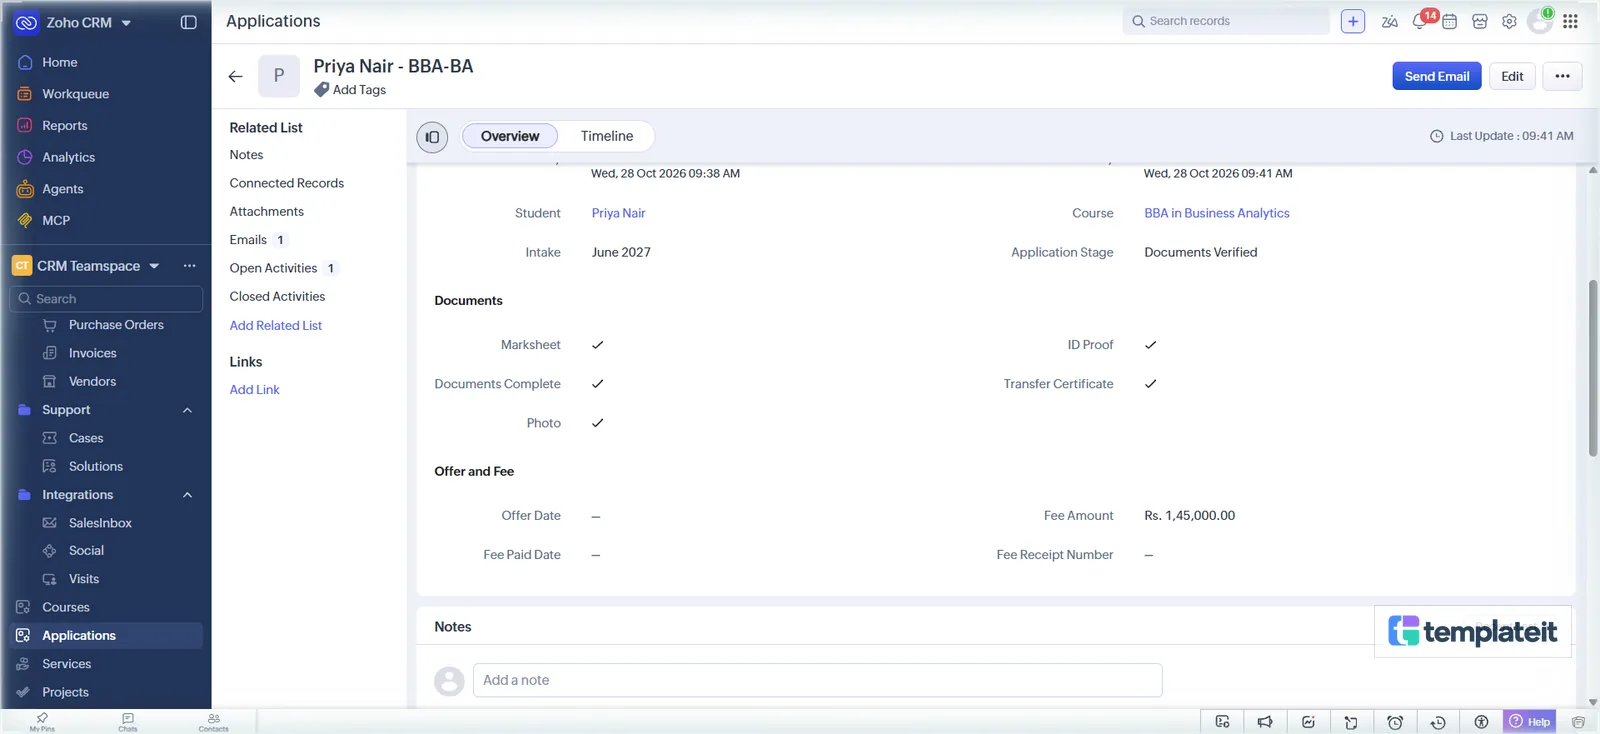The image size is (1600, 734).
Task: Click the Add Link link
Action: point(255,390)
